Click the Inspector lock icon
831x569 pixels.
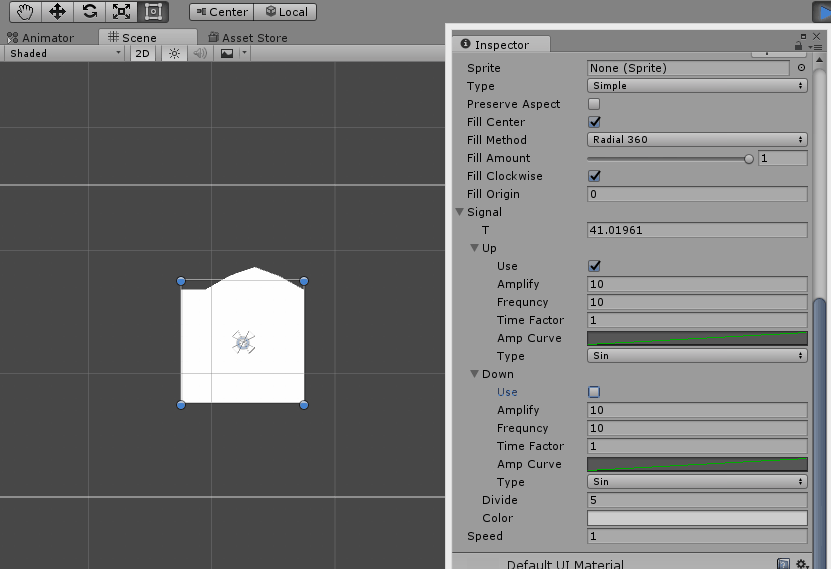[800, 44]
